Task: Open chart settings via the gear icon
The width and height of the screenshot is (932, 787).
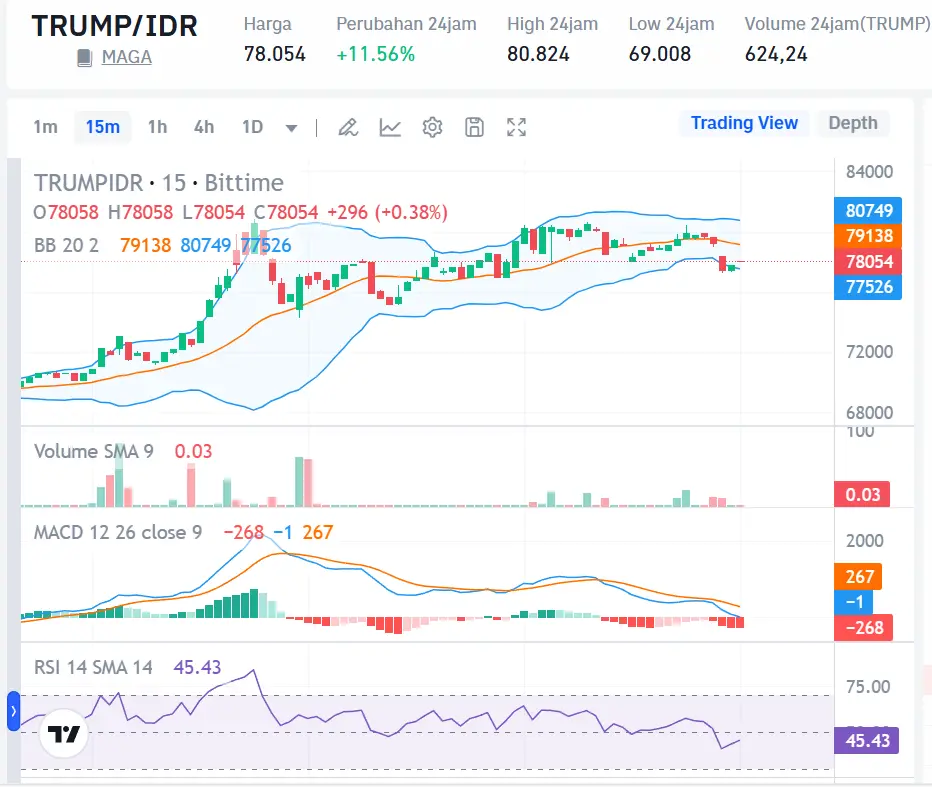Action: [432, 127]
